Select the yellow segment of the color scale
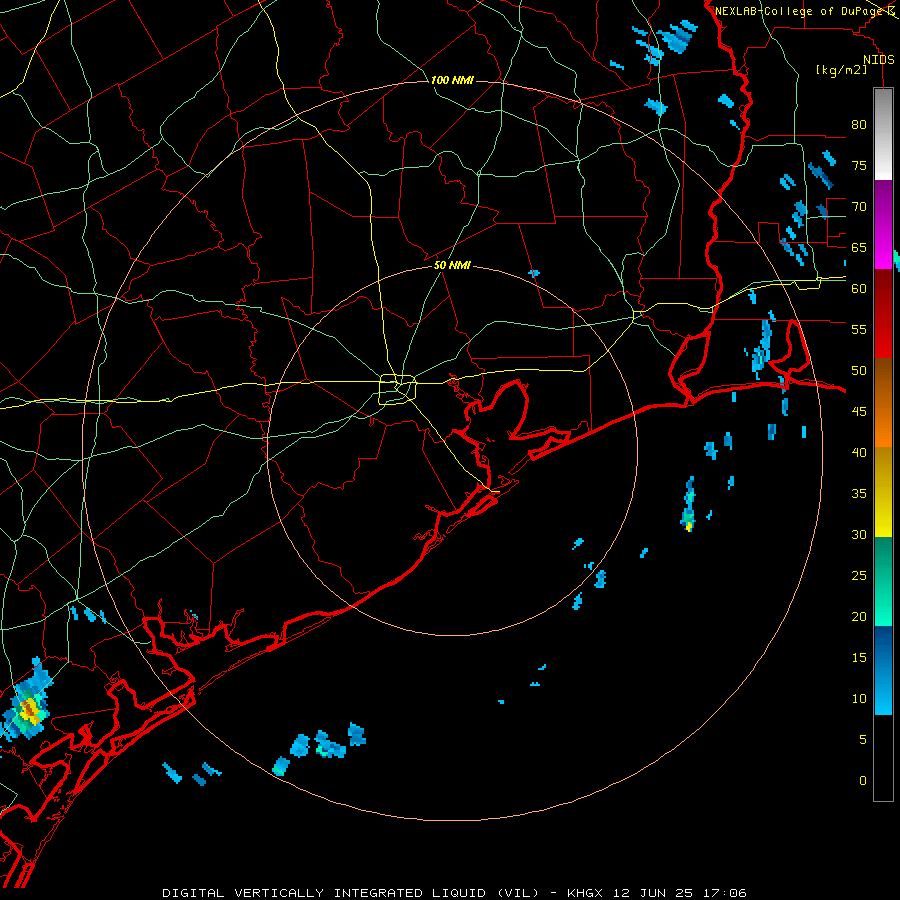 tap(883, 492)
